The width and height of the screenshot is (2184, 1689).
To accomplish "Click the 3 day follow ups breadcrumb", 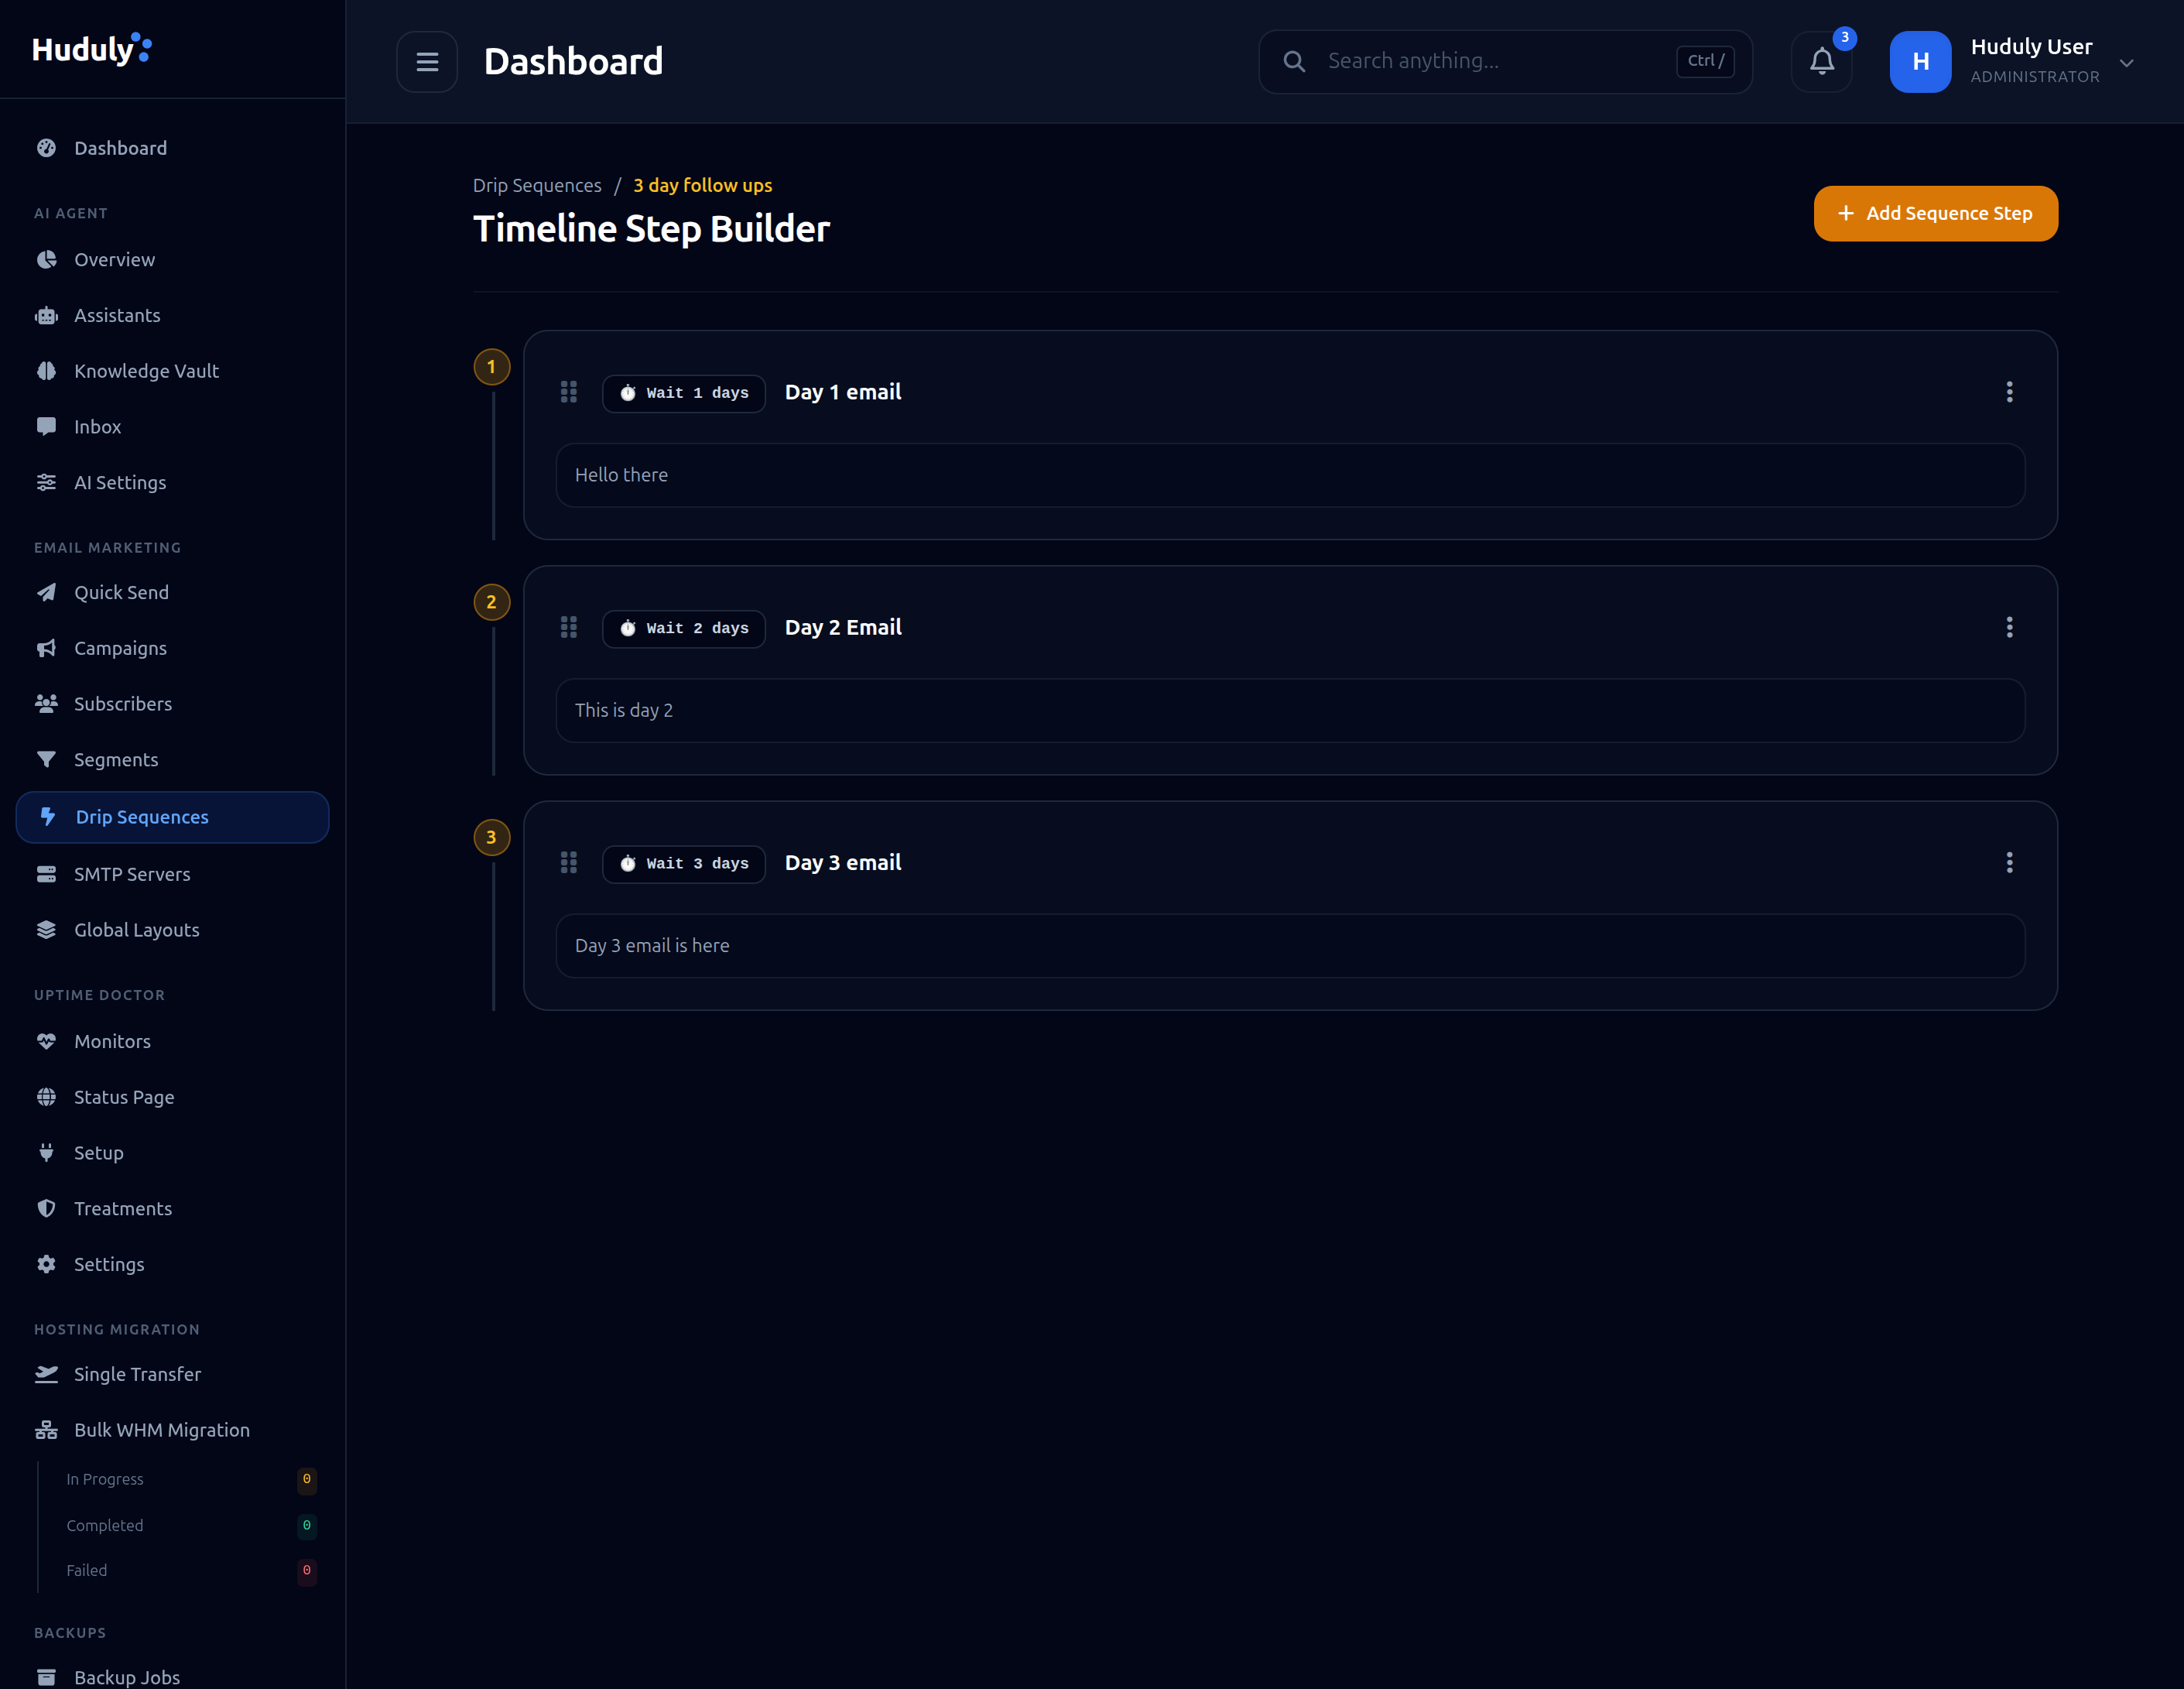I will (702, 185).
